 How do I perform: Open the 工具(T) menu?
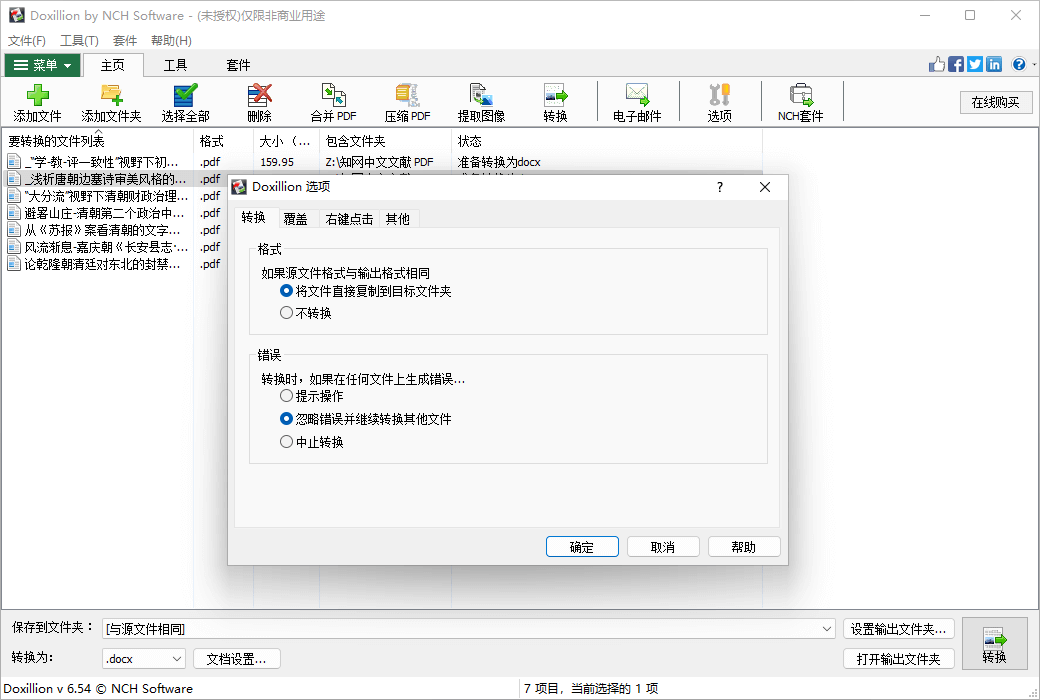[x=79, y=40]
